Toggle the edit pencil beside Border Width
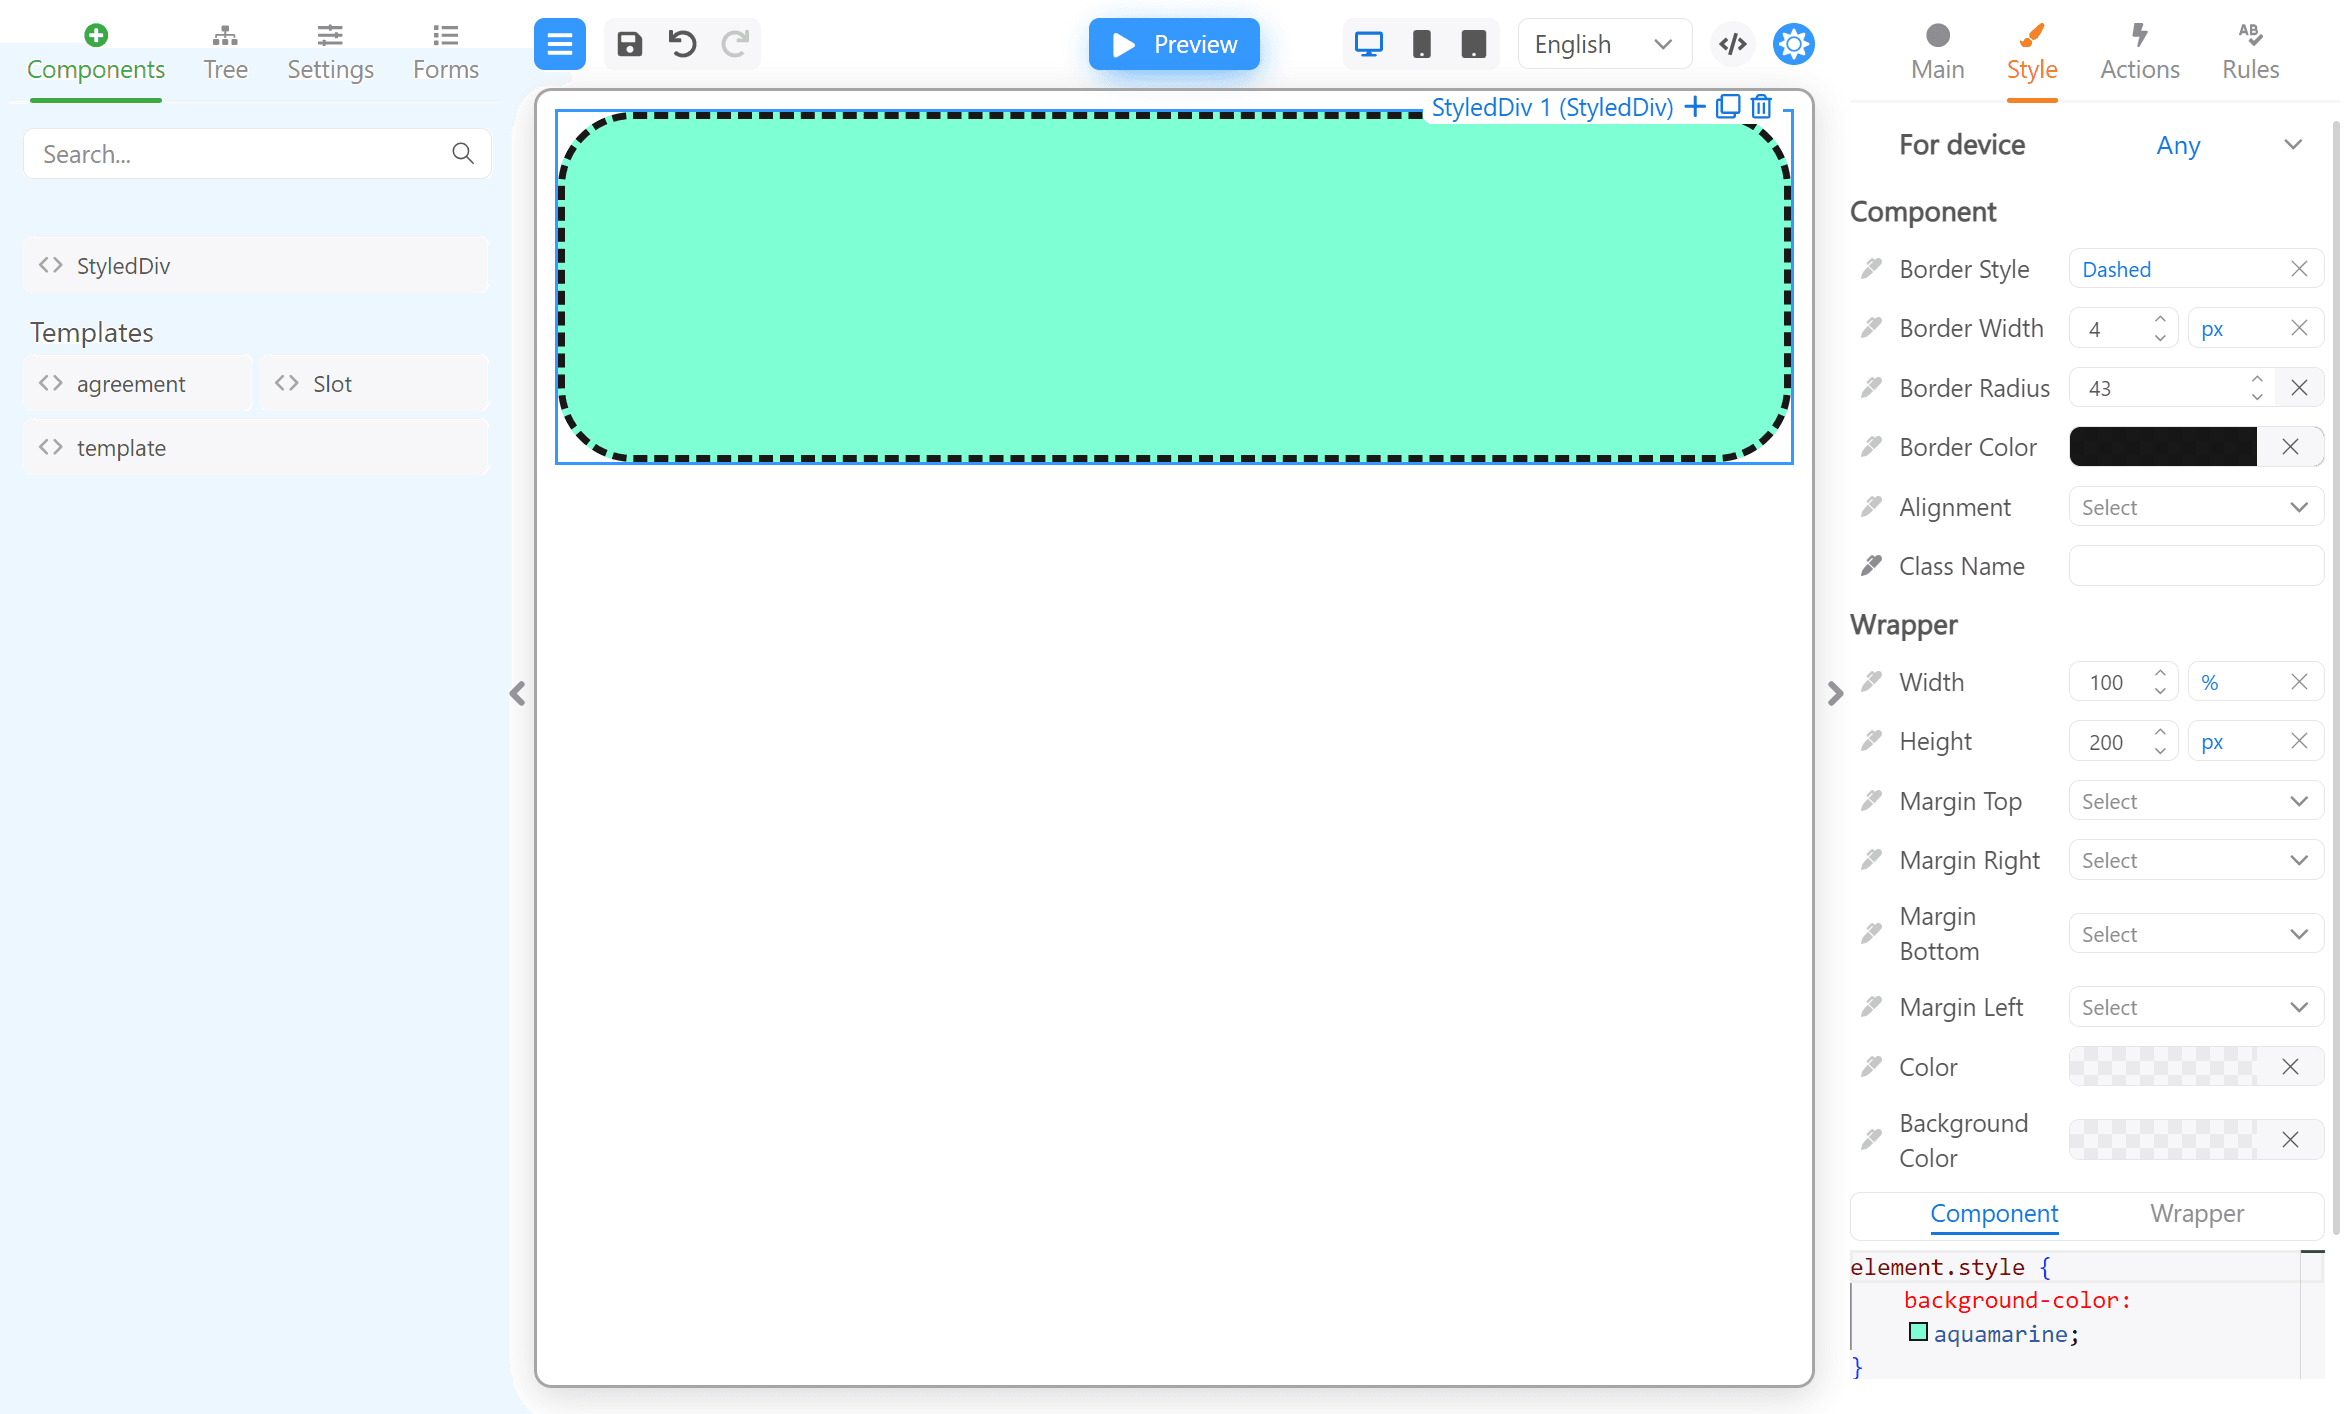This screenshot has width=2349, height=1414. (x=1870, y=327)
